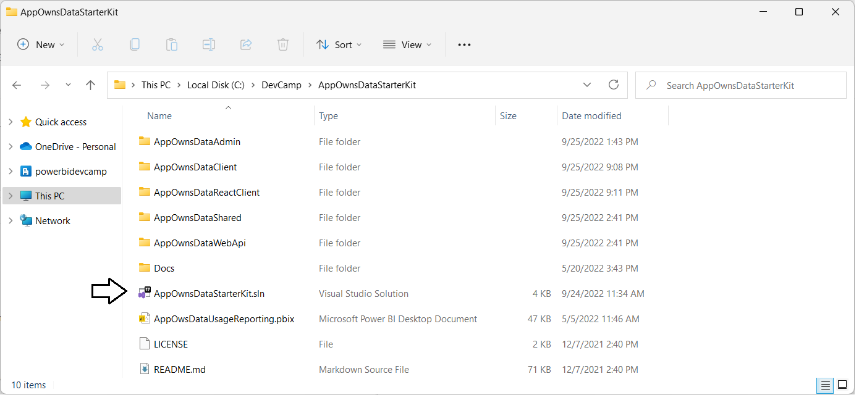
Task: Select AppOwsDataUsageReporting.pbix file name
Action: pos(224,319)
